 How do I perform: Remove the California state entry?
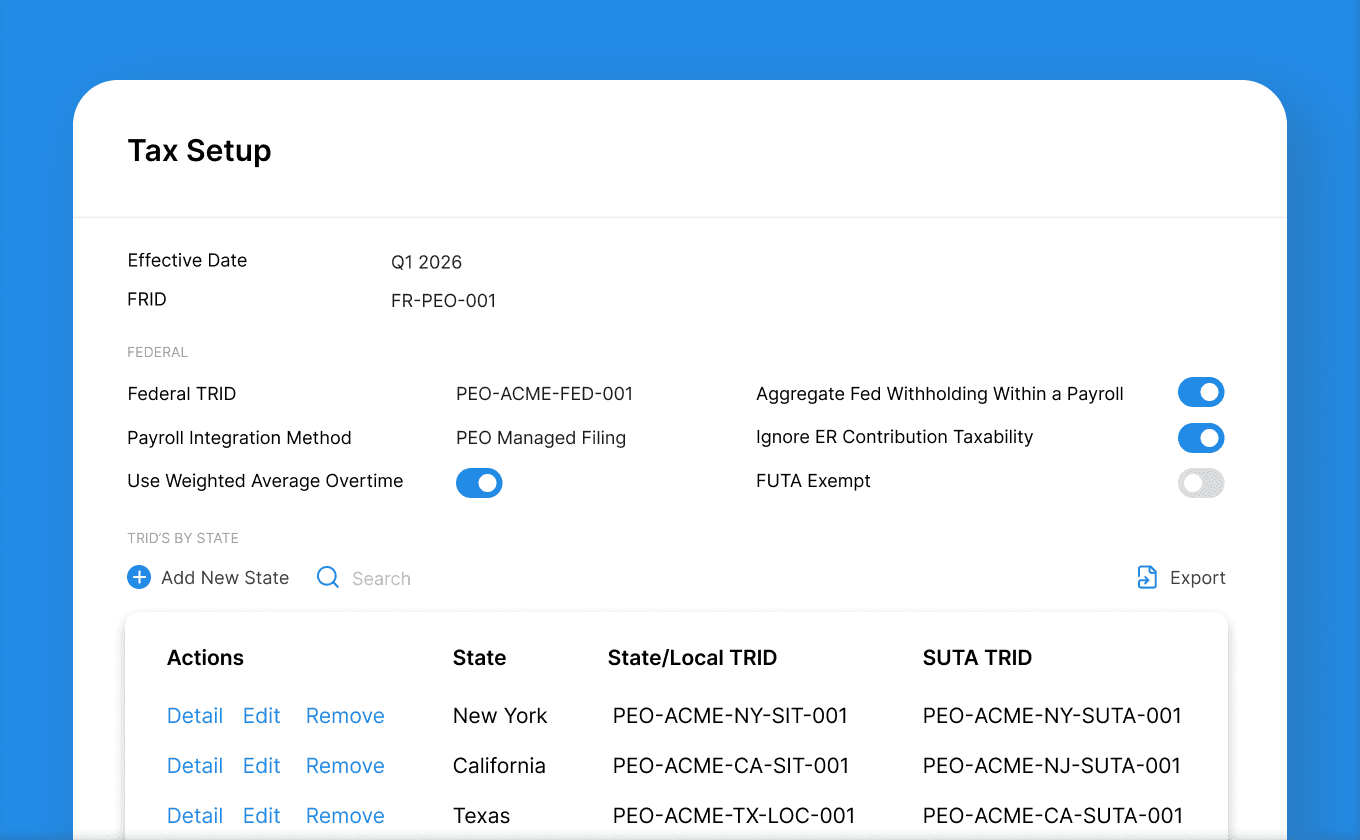tap(345, 765)
